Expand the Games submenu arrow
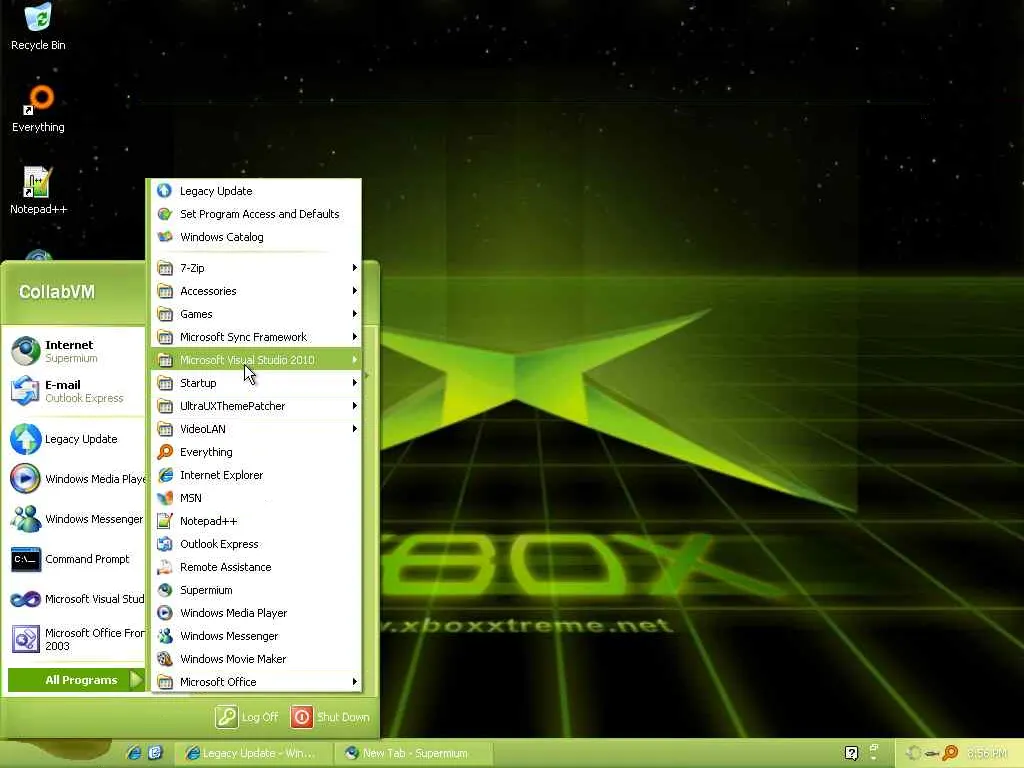 tap(355, 313)
